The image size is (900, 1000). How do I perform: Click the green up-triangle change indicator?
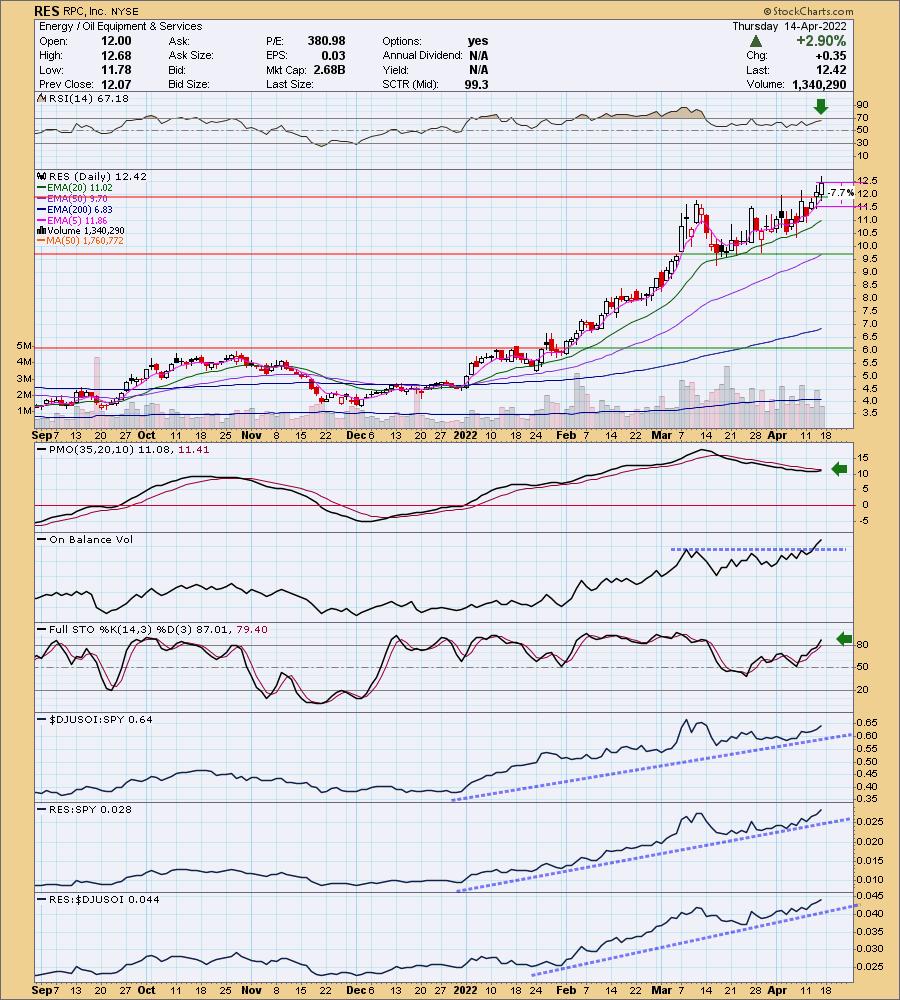[756, 41]
